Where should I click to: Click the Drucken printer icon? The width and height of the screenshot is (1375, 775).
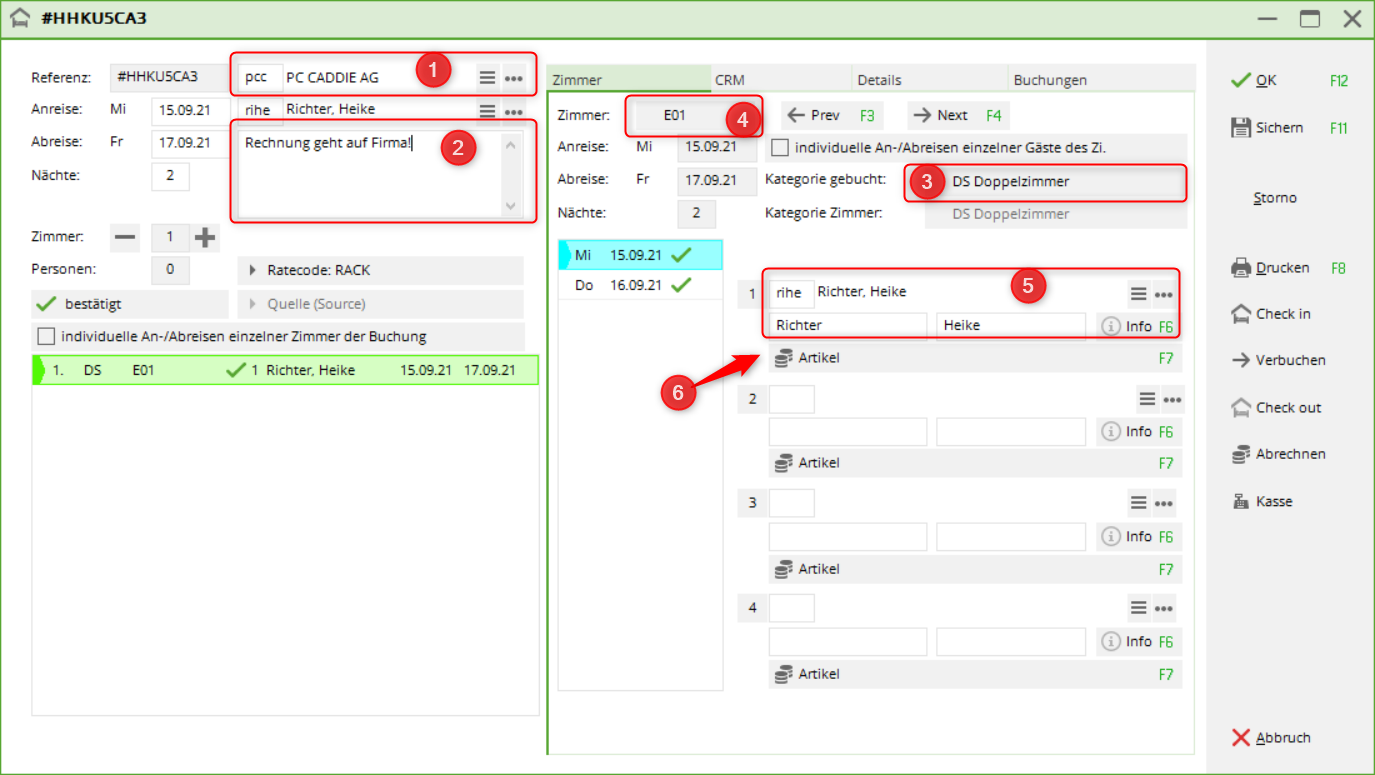tap(1241, 268)
